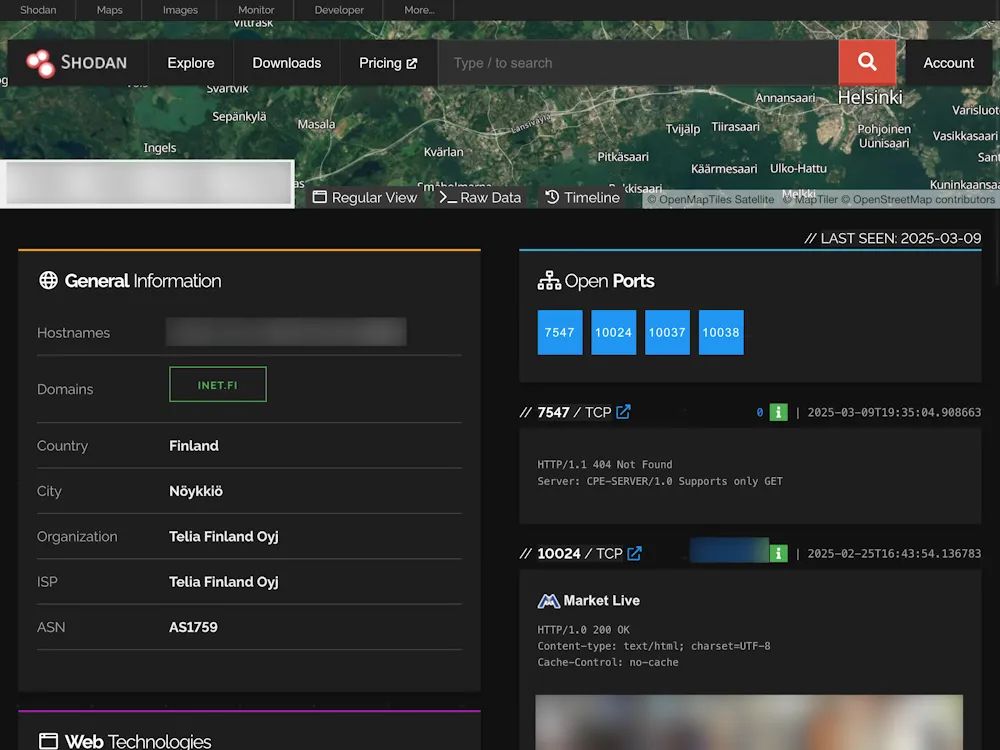1000x750 pixels.
Task: Open Maps in the top bar
Action: [109, 10]
